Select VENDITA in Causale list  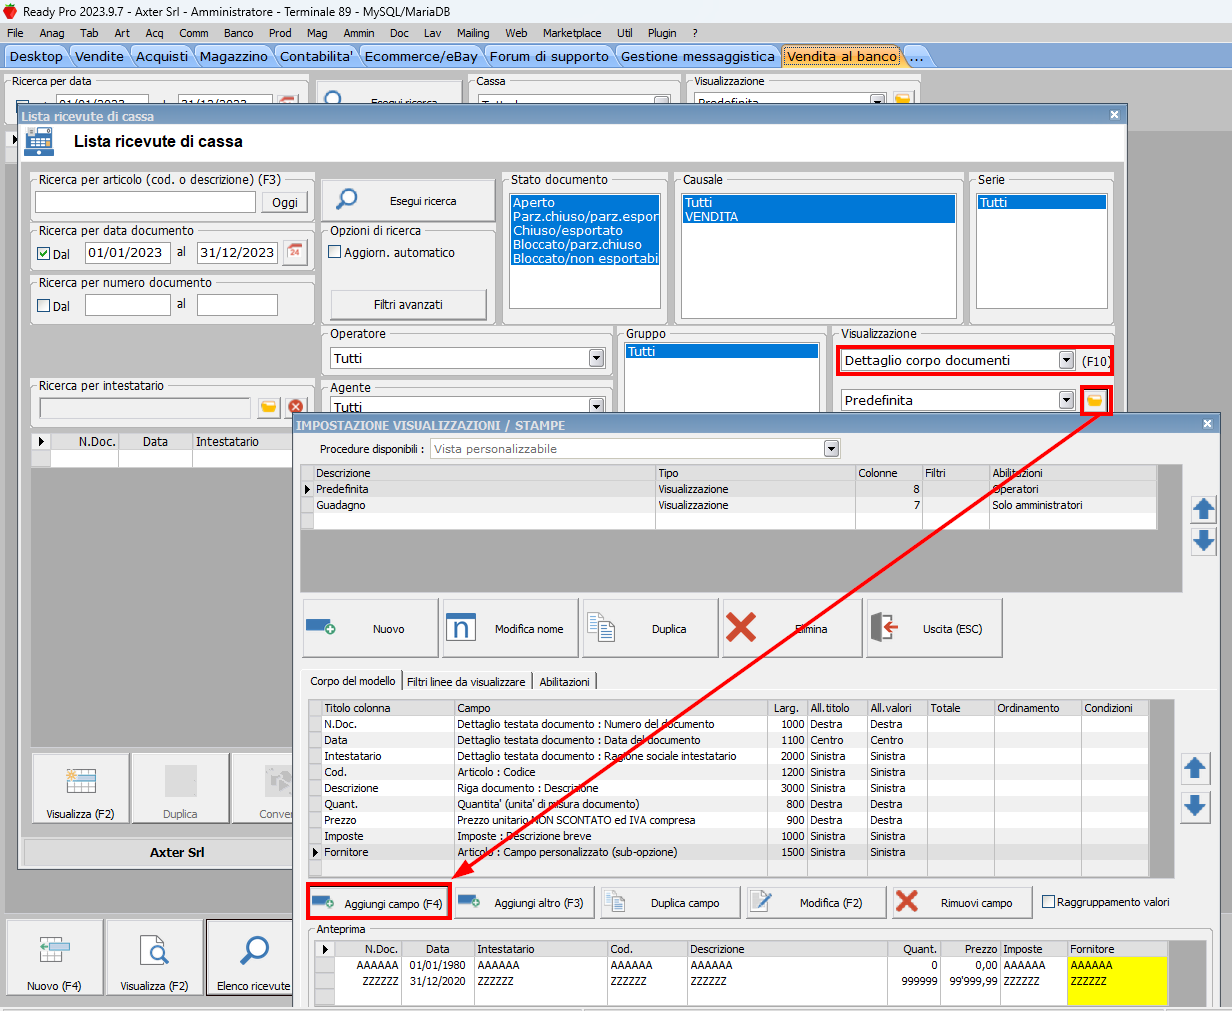click(x=818, y=216)
